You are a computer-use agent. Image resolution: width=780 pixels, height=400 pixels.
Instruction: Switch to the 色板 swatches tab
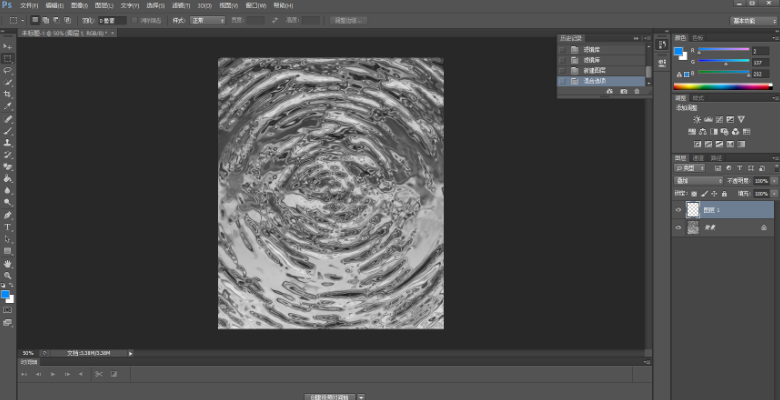tap(697, 38)
